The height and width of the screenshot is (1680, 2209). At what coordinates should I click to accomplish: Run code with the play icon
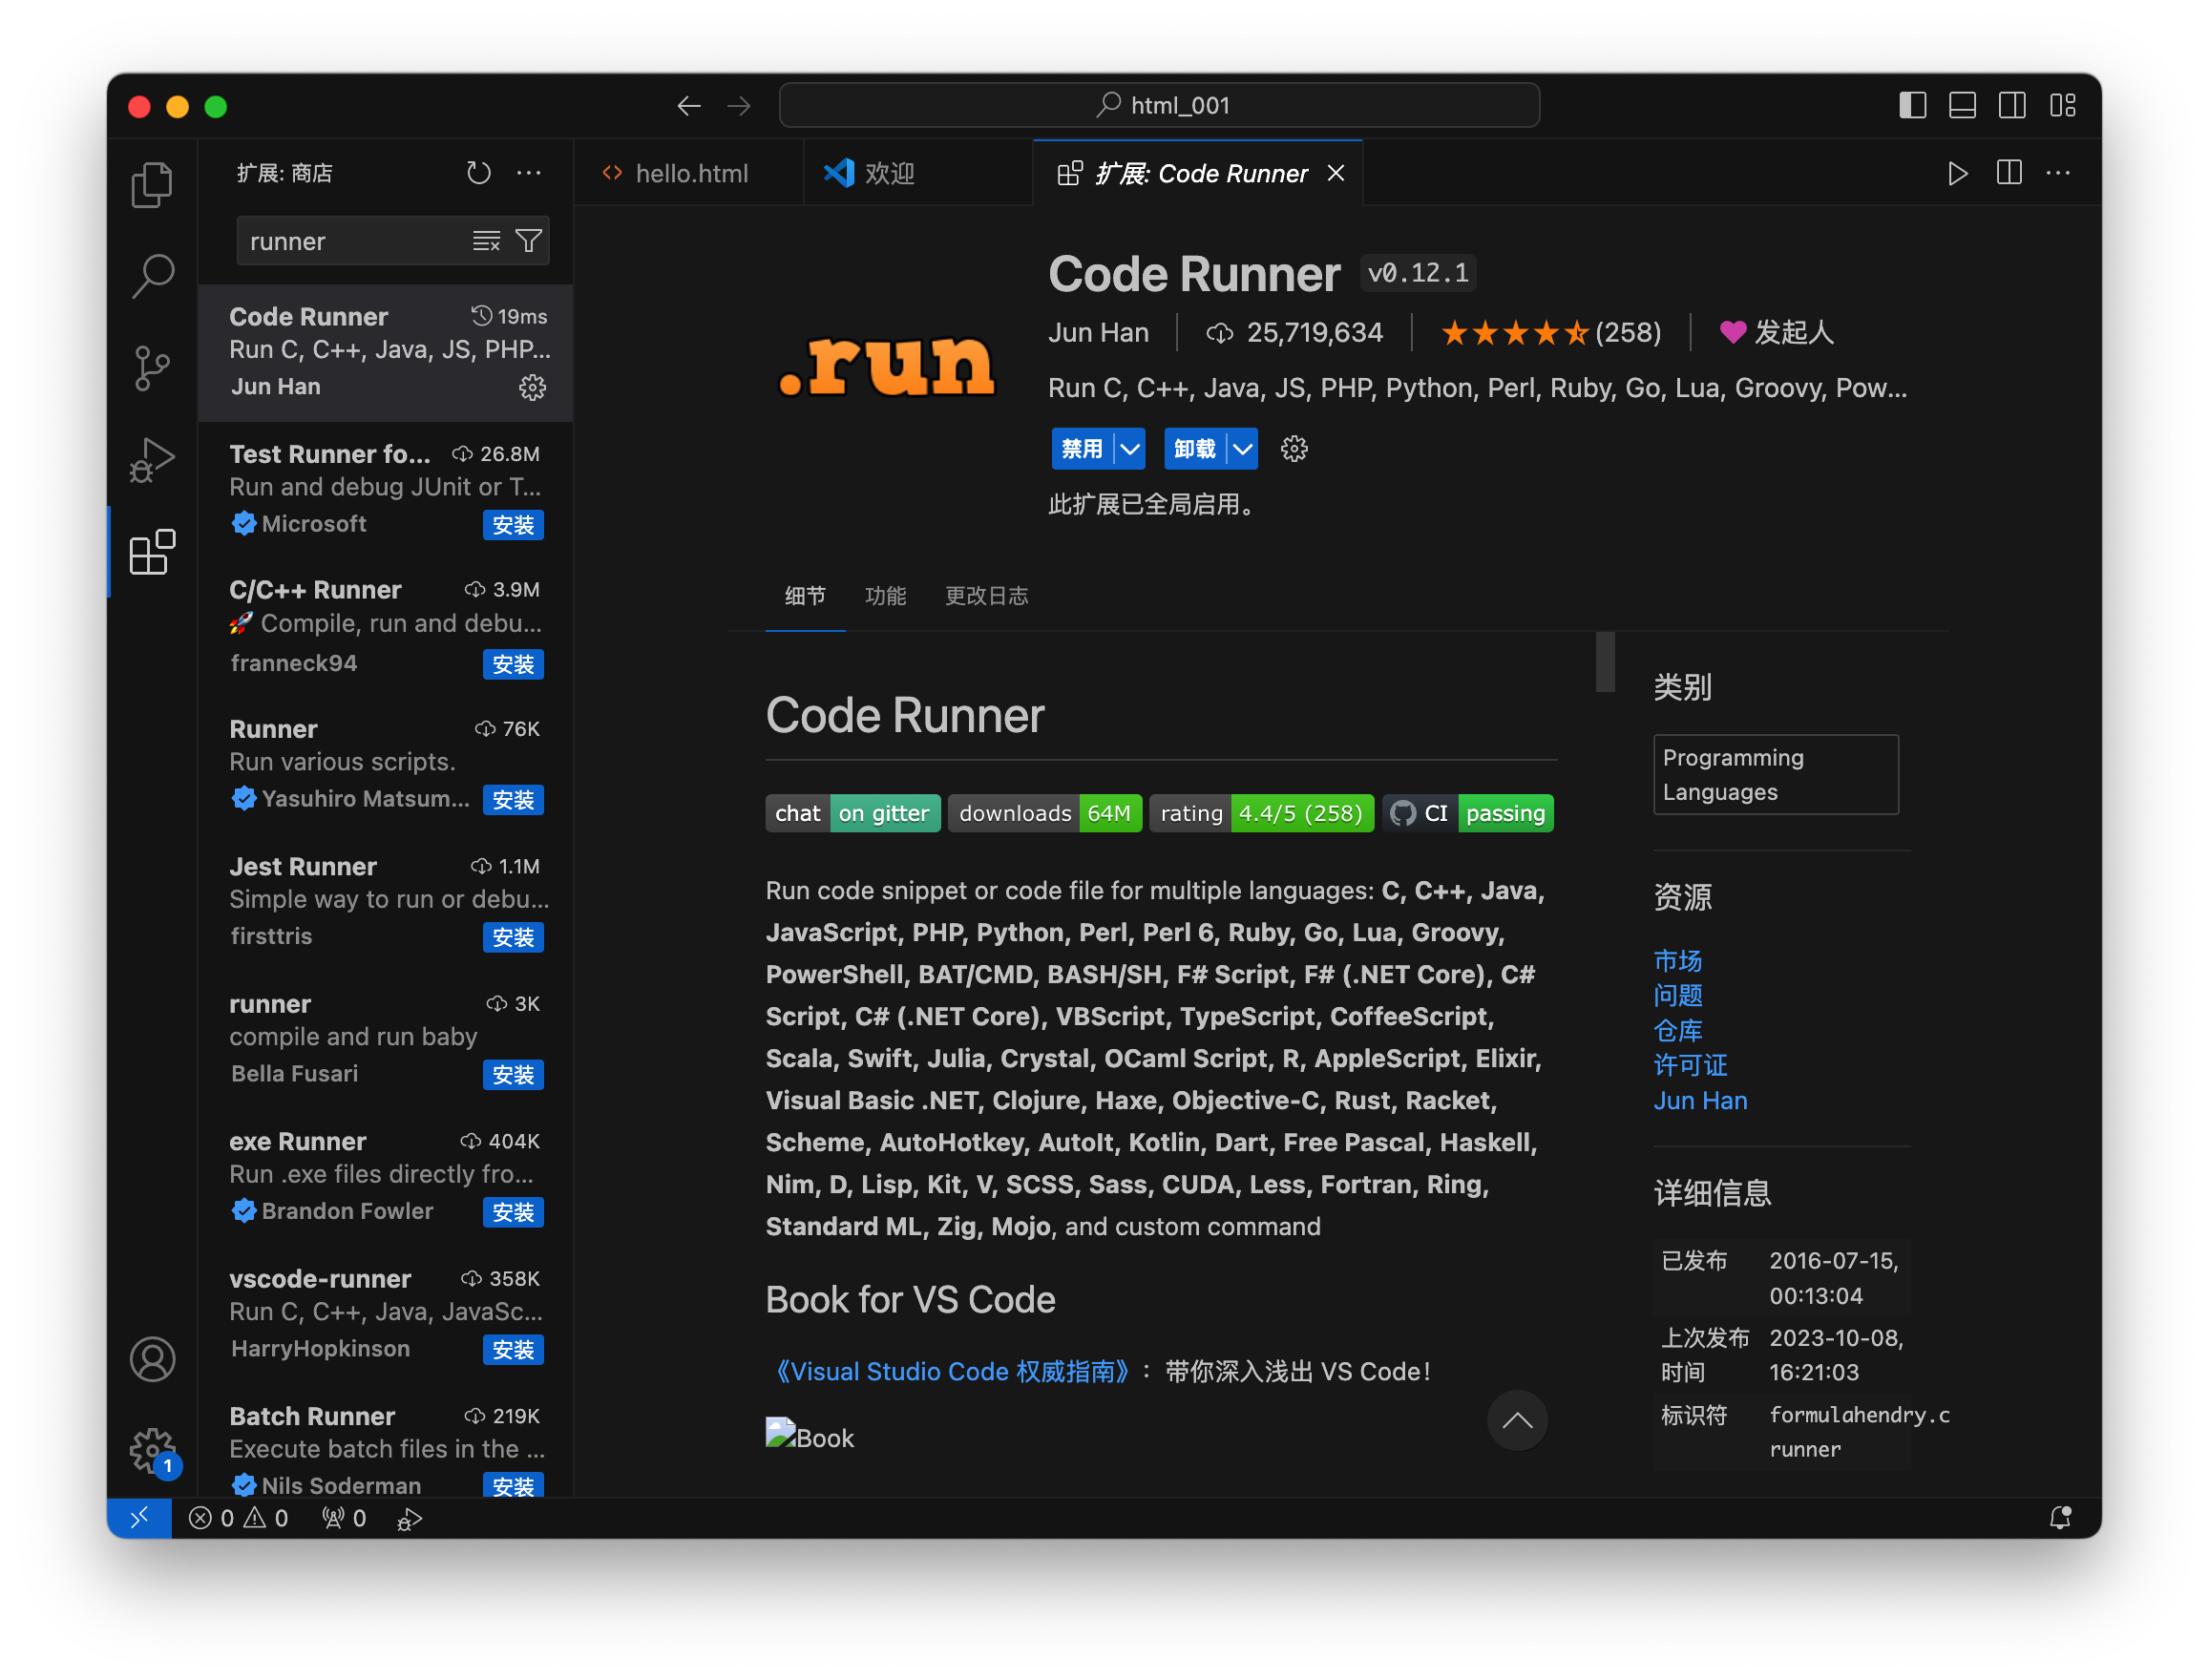1957,173
